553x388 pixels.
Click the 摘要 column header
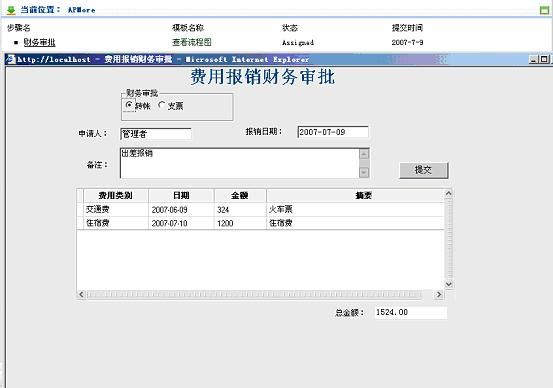(356, 195)
